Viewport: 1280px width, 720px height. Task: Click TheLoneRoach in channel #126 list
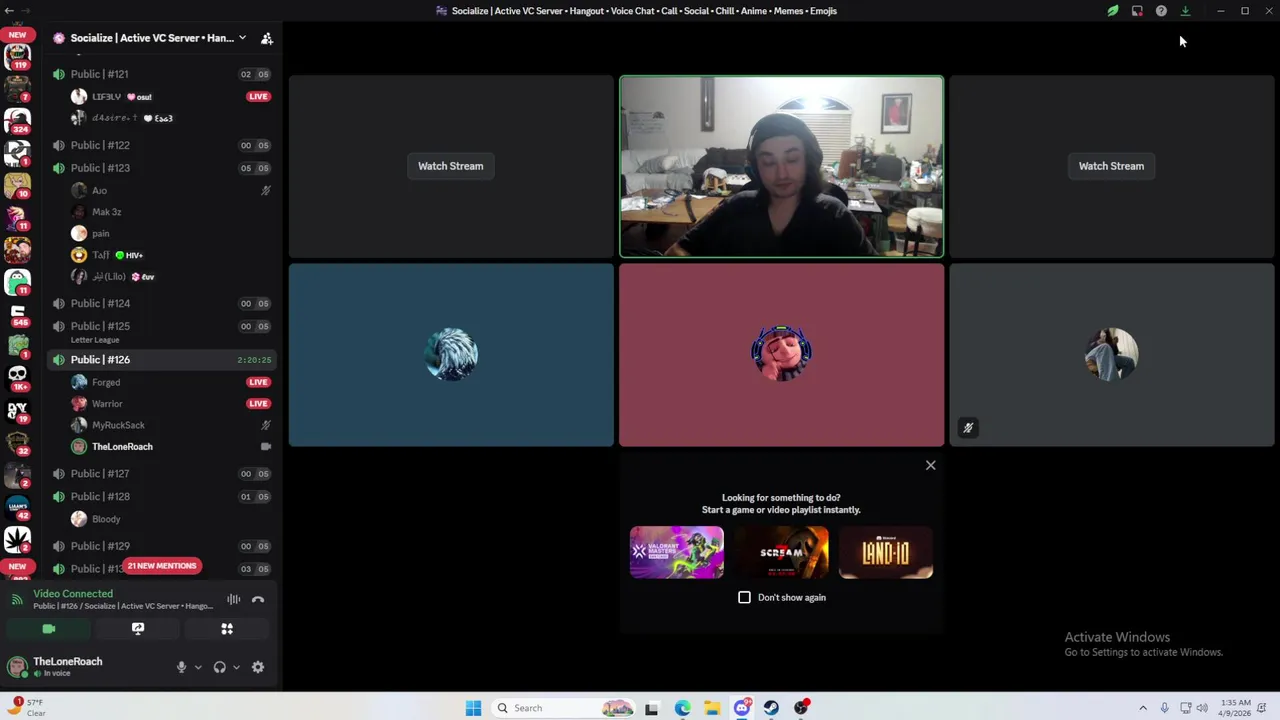click(x=171, y=447)
